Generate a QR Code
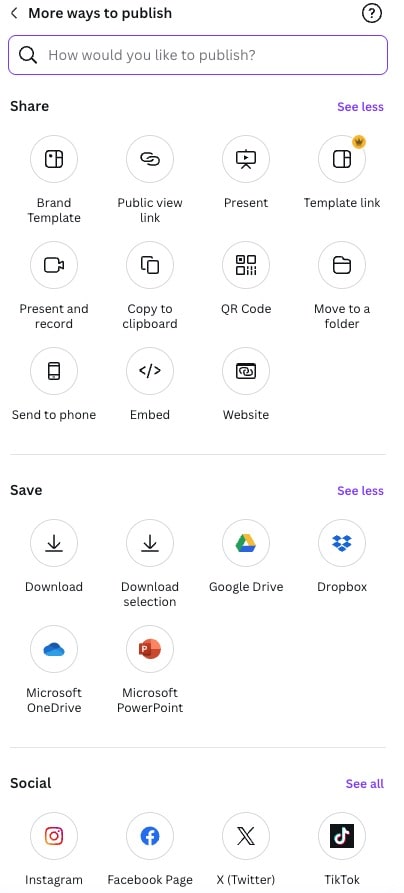This screenshot has height=893, width=404. (x=246, y=265)
